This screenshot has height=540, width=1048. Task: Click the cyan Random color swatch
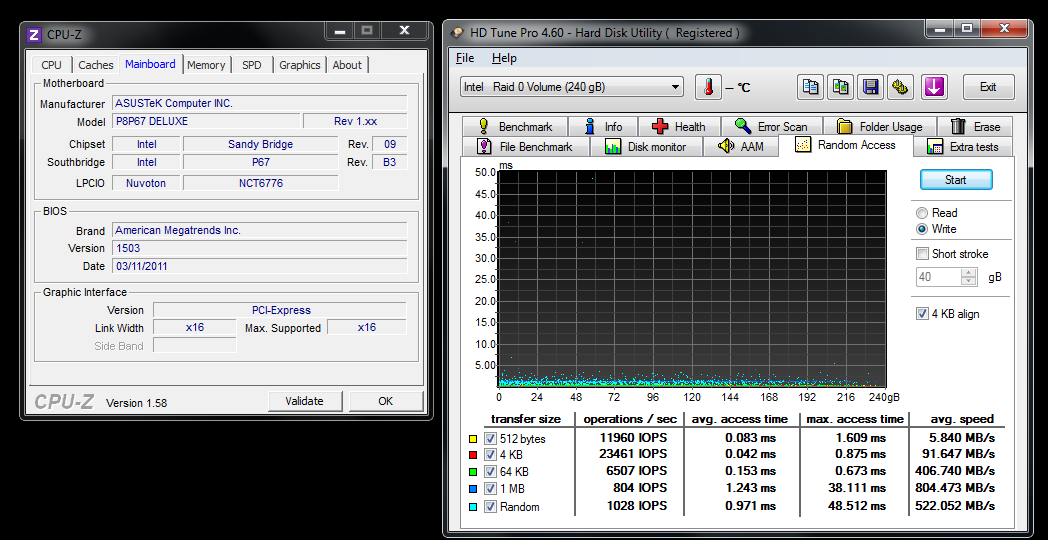pos(473,506)
